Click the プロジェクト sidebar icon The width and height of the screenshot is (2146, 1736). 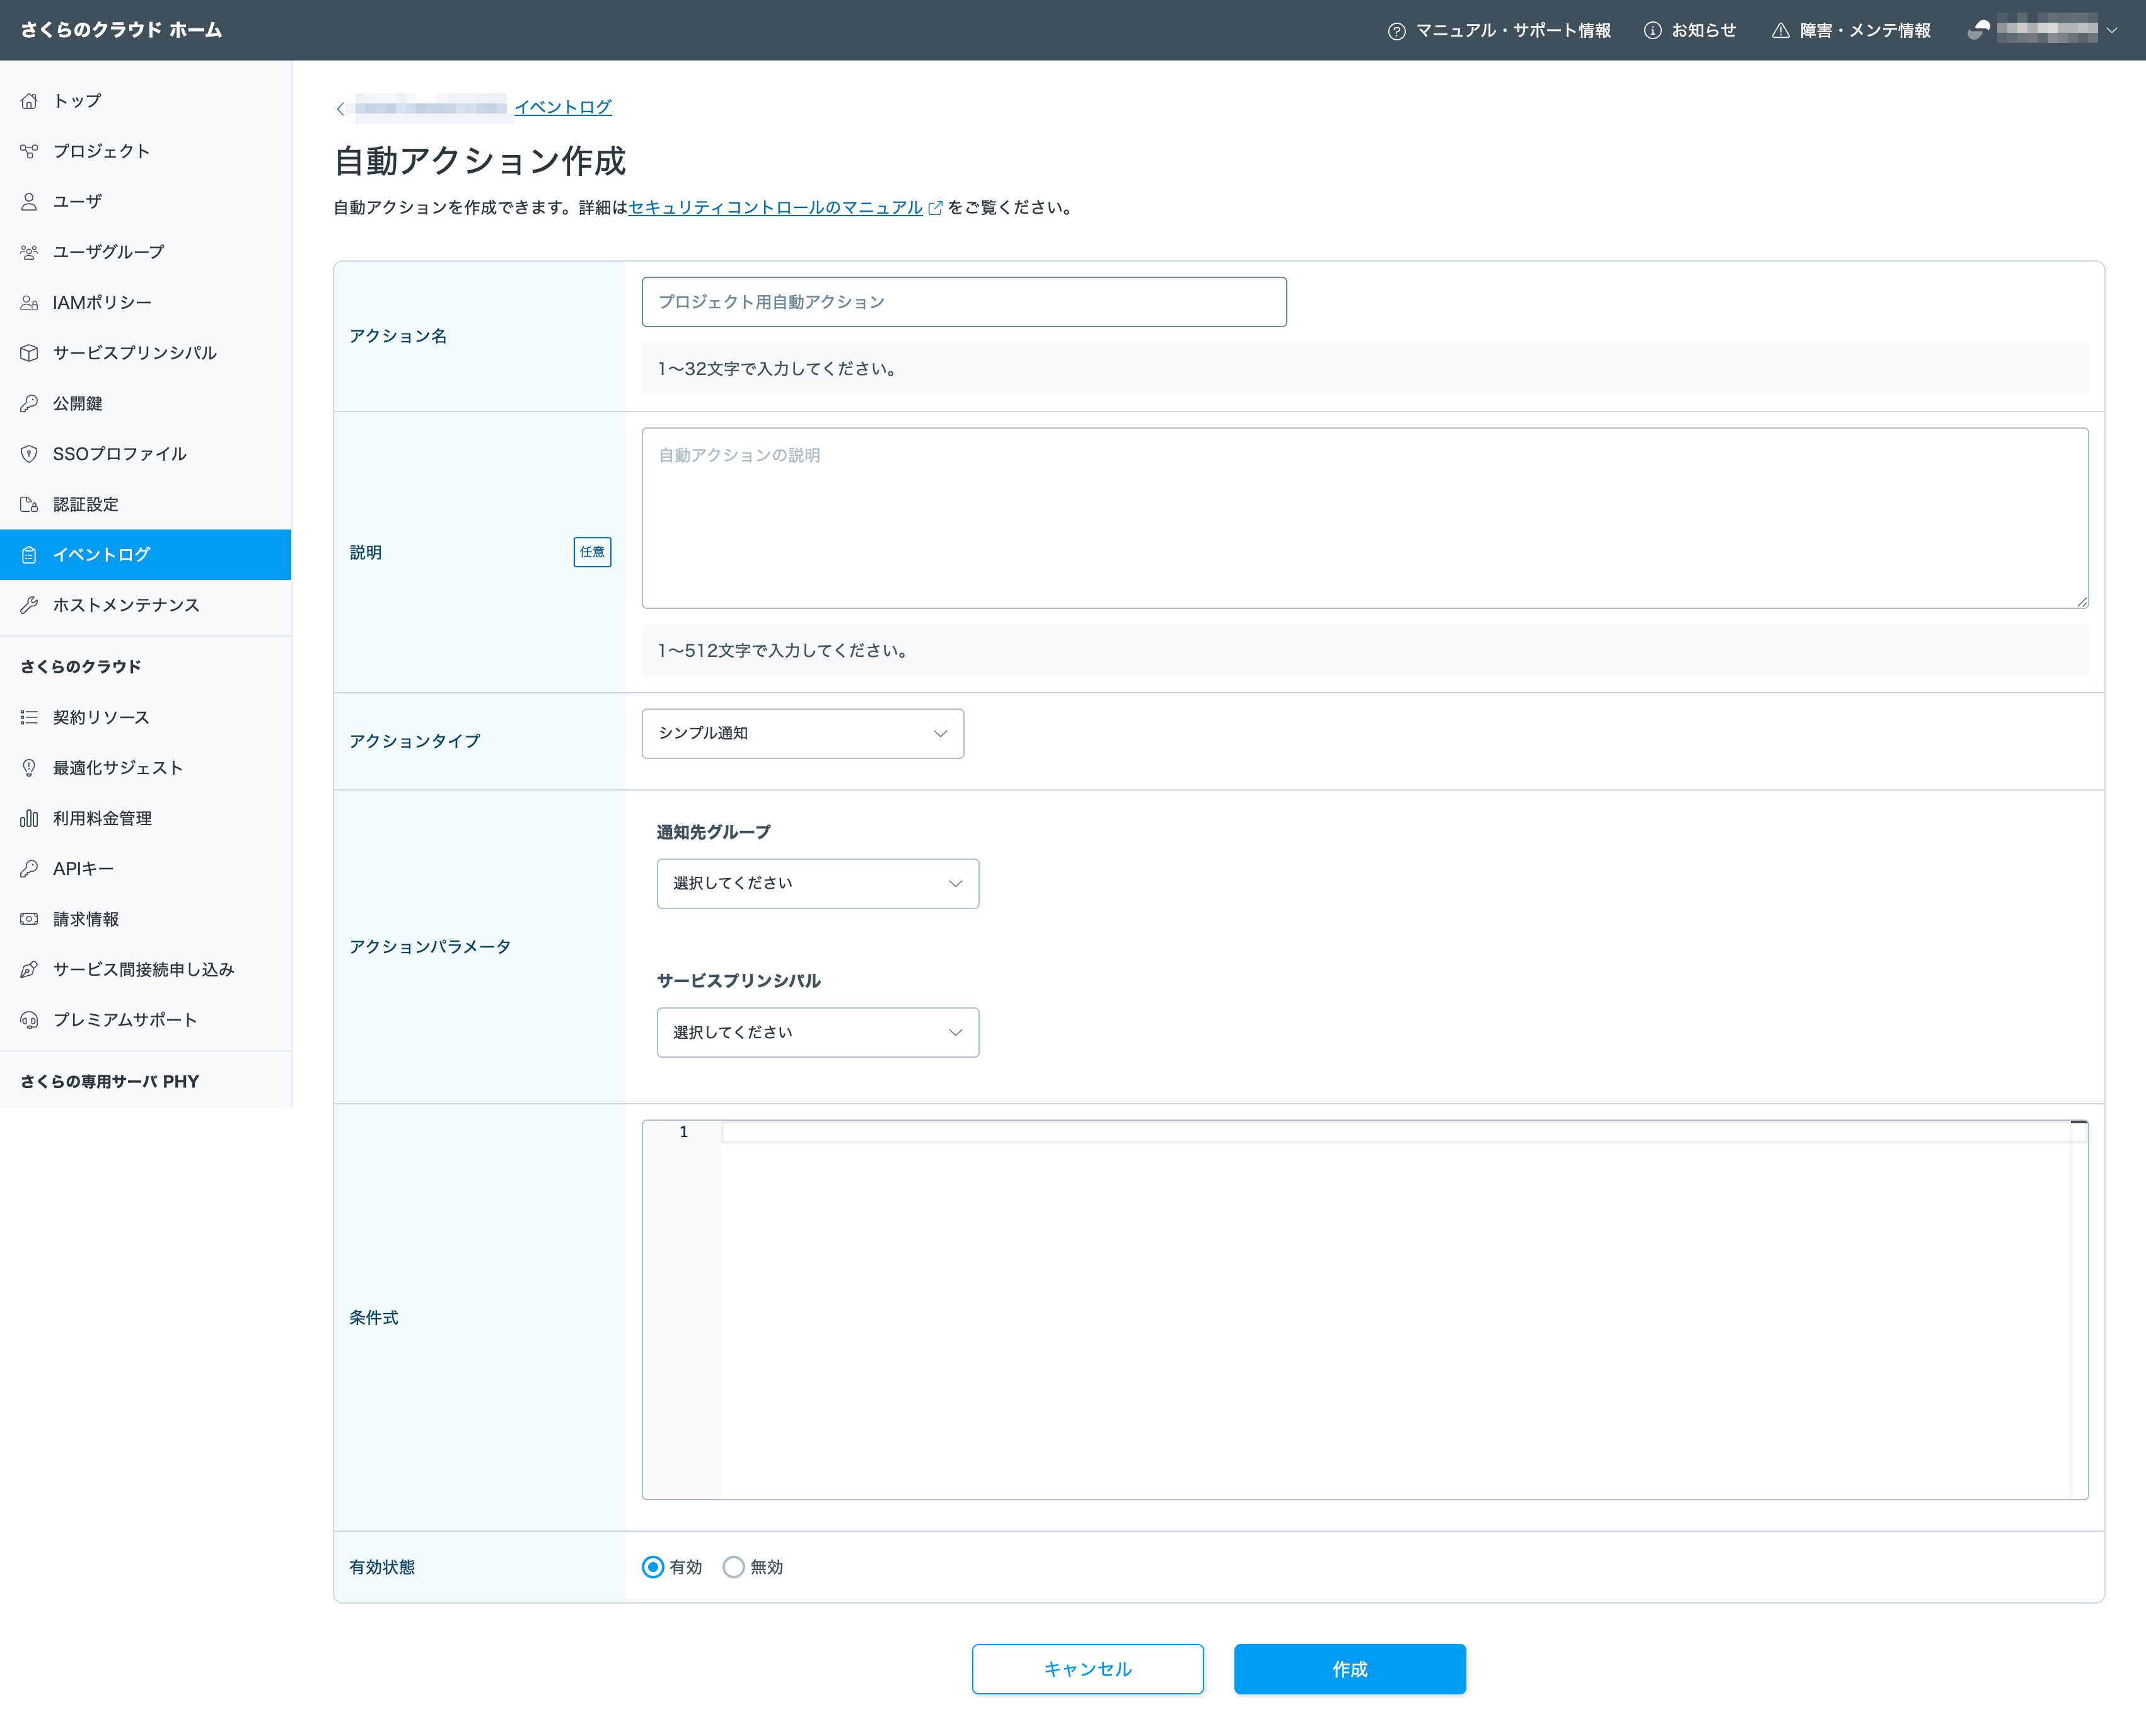click(29, 151)
